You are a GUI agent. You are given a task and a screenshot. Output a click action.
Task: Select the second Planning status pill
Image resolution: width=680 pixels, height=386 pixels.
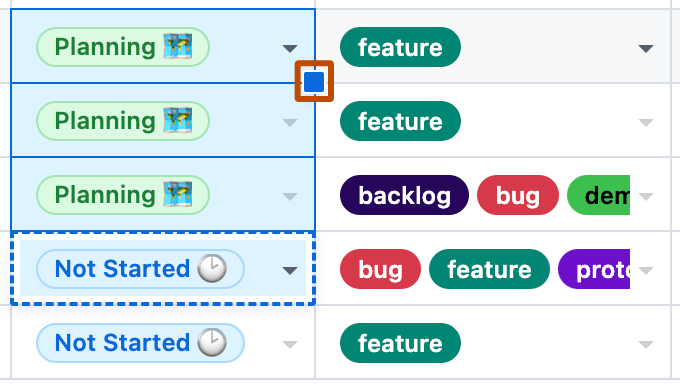pos(123,121)
